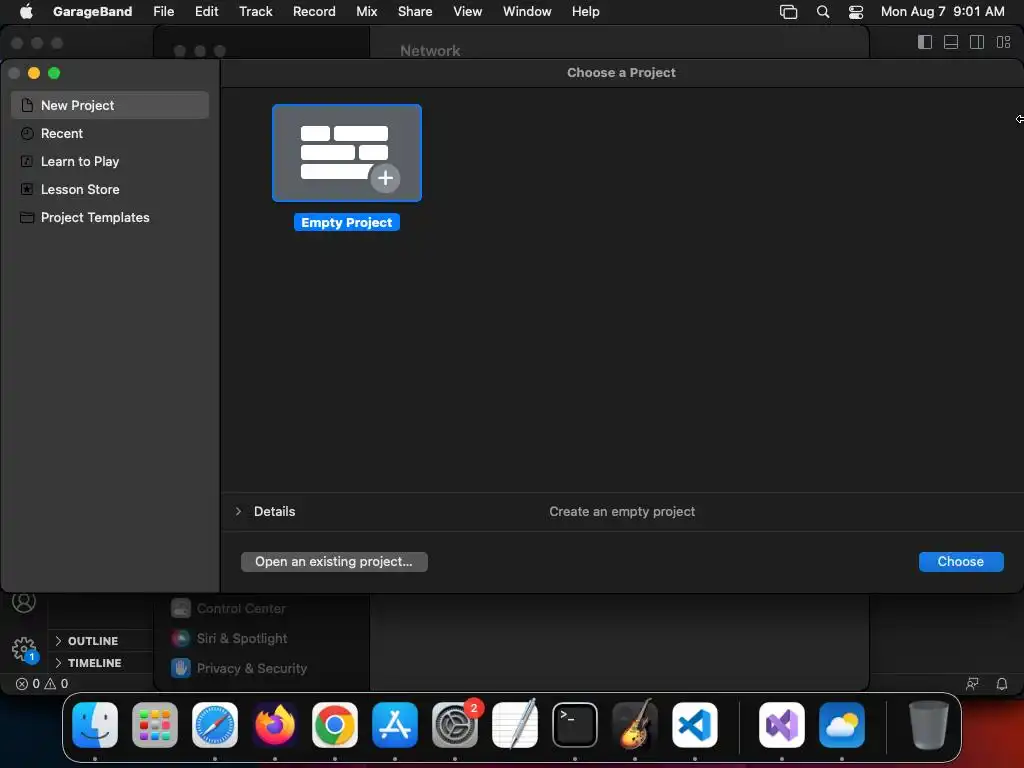This screenshot has height=768, width=1024.
Task: Open the Window menu
Action: click(527, 11)
